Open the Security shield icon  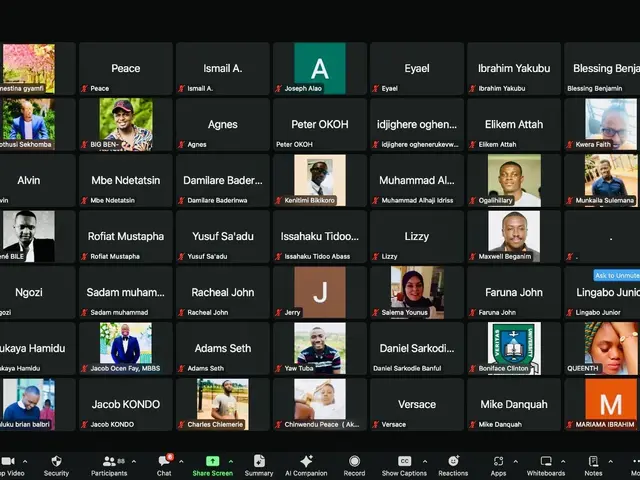56,461
